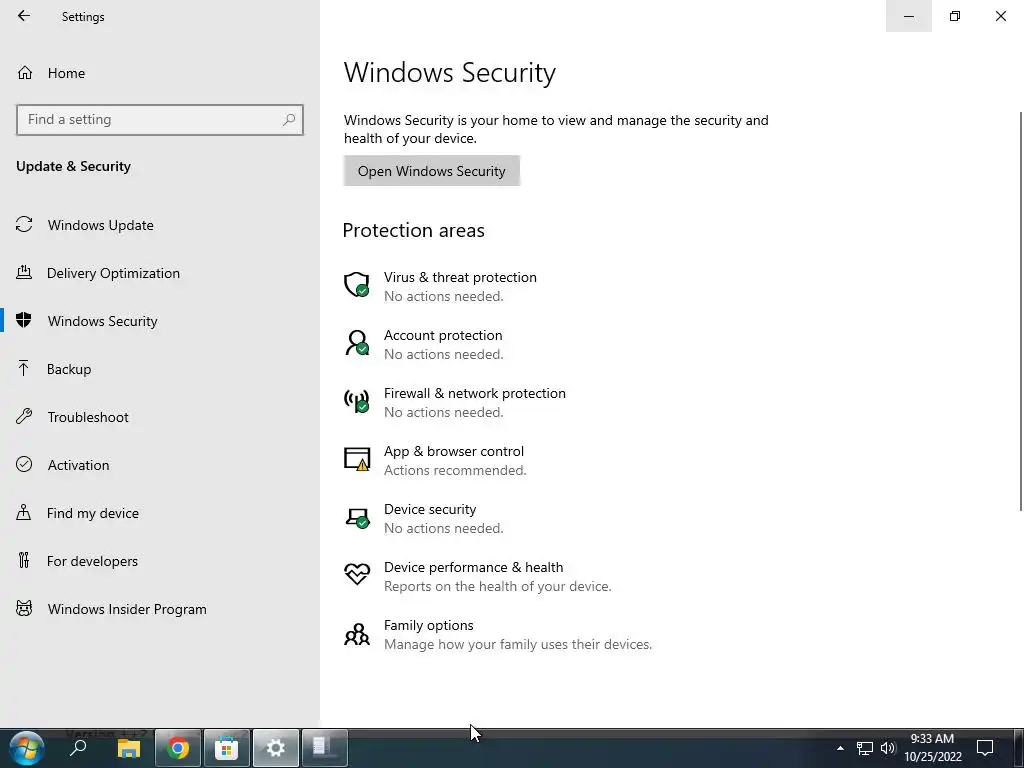
Task: Click the "Actions recommended." status text
Action: 455,470
